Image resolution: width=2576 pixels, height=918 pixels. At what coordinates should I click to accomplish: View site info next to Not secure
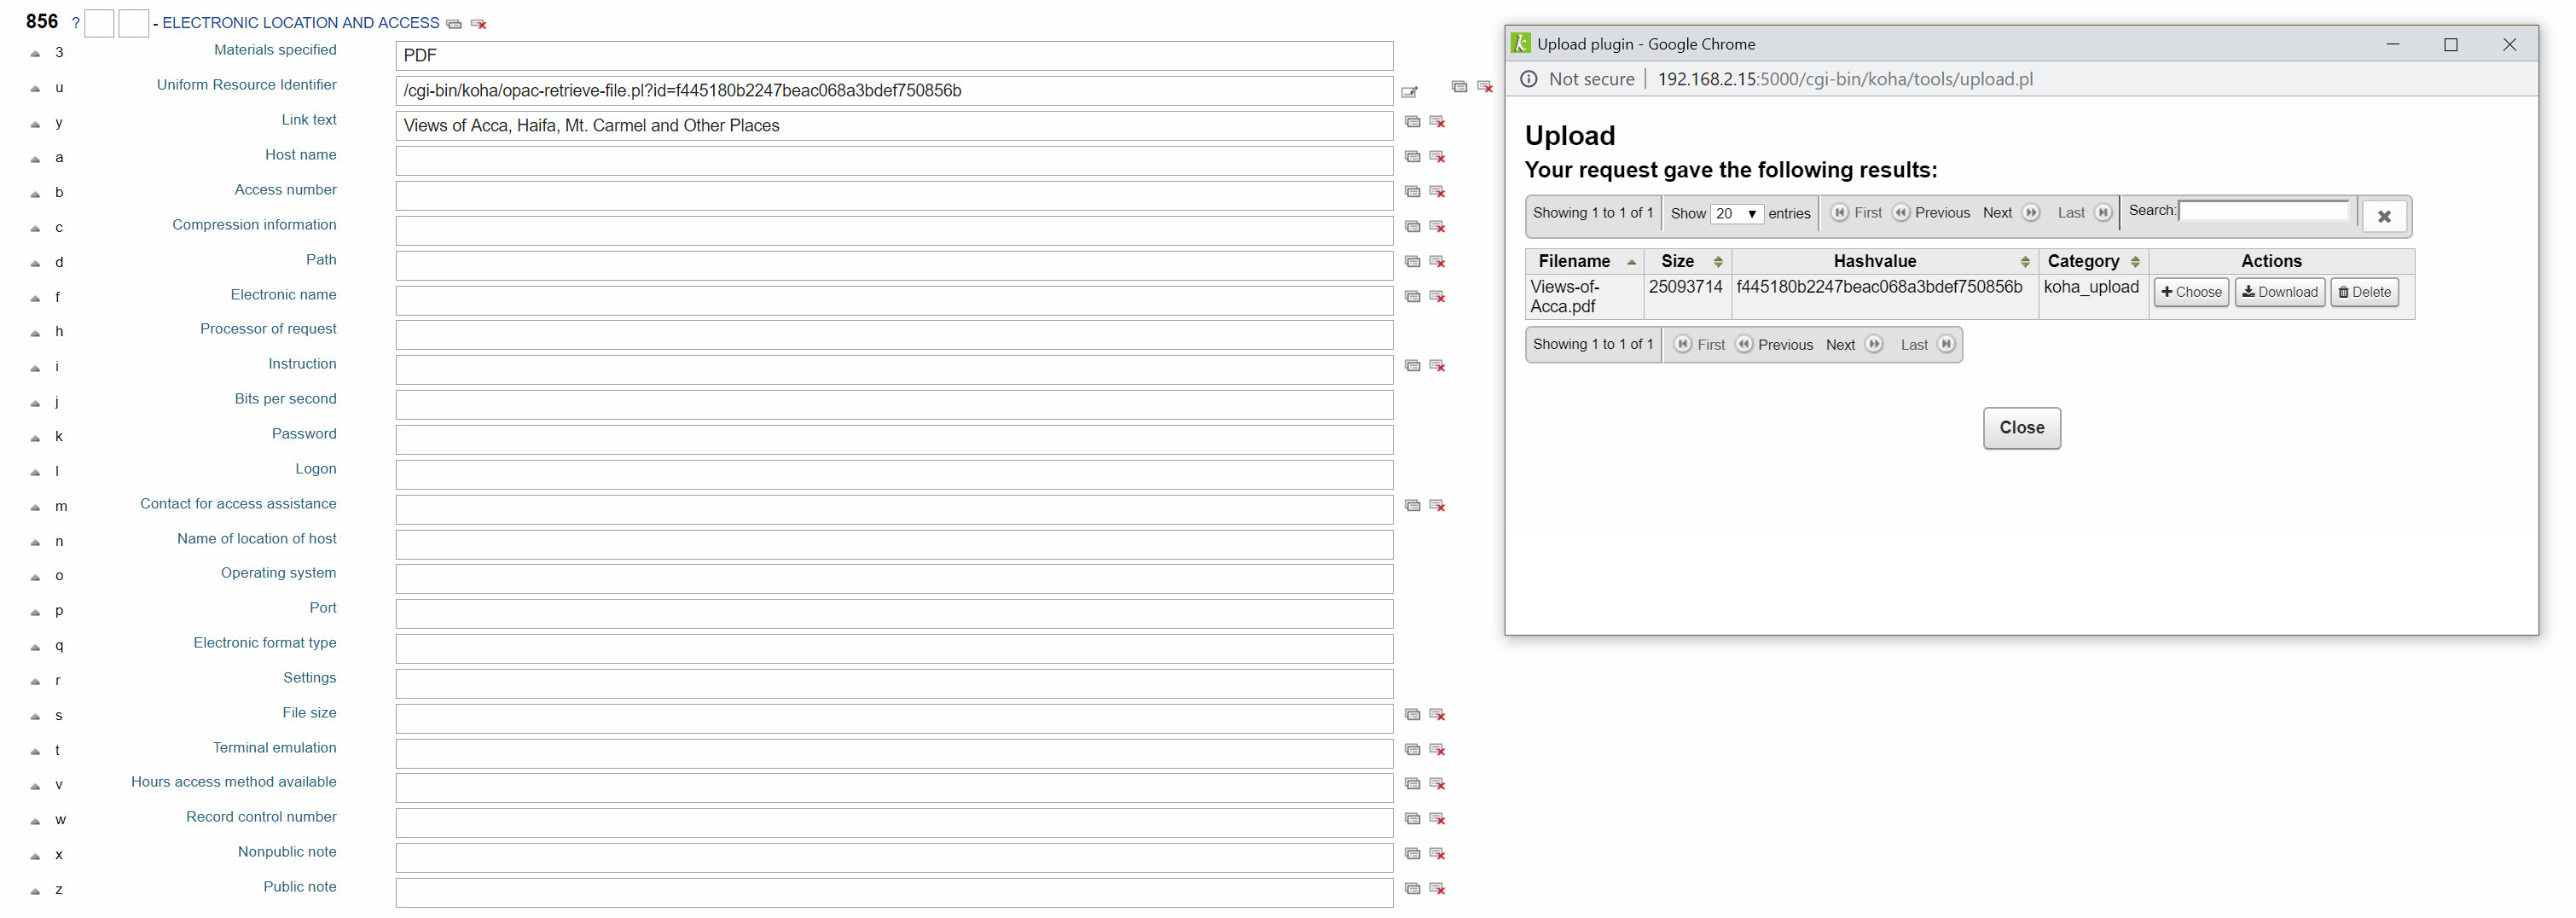point(1528,80)
